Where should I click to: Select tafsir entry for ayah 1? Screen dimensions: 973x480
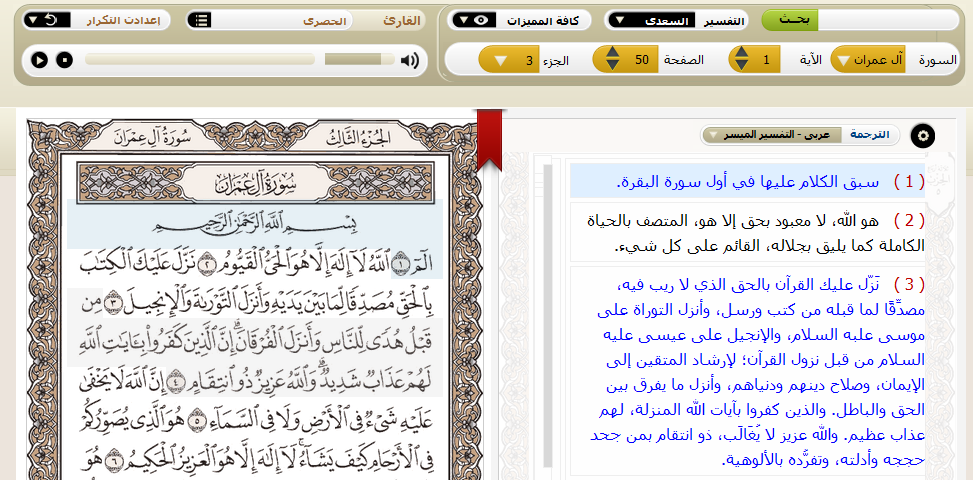tap(747, 181)
